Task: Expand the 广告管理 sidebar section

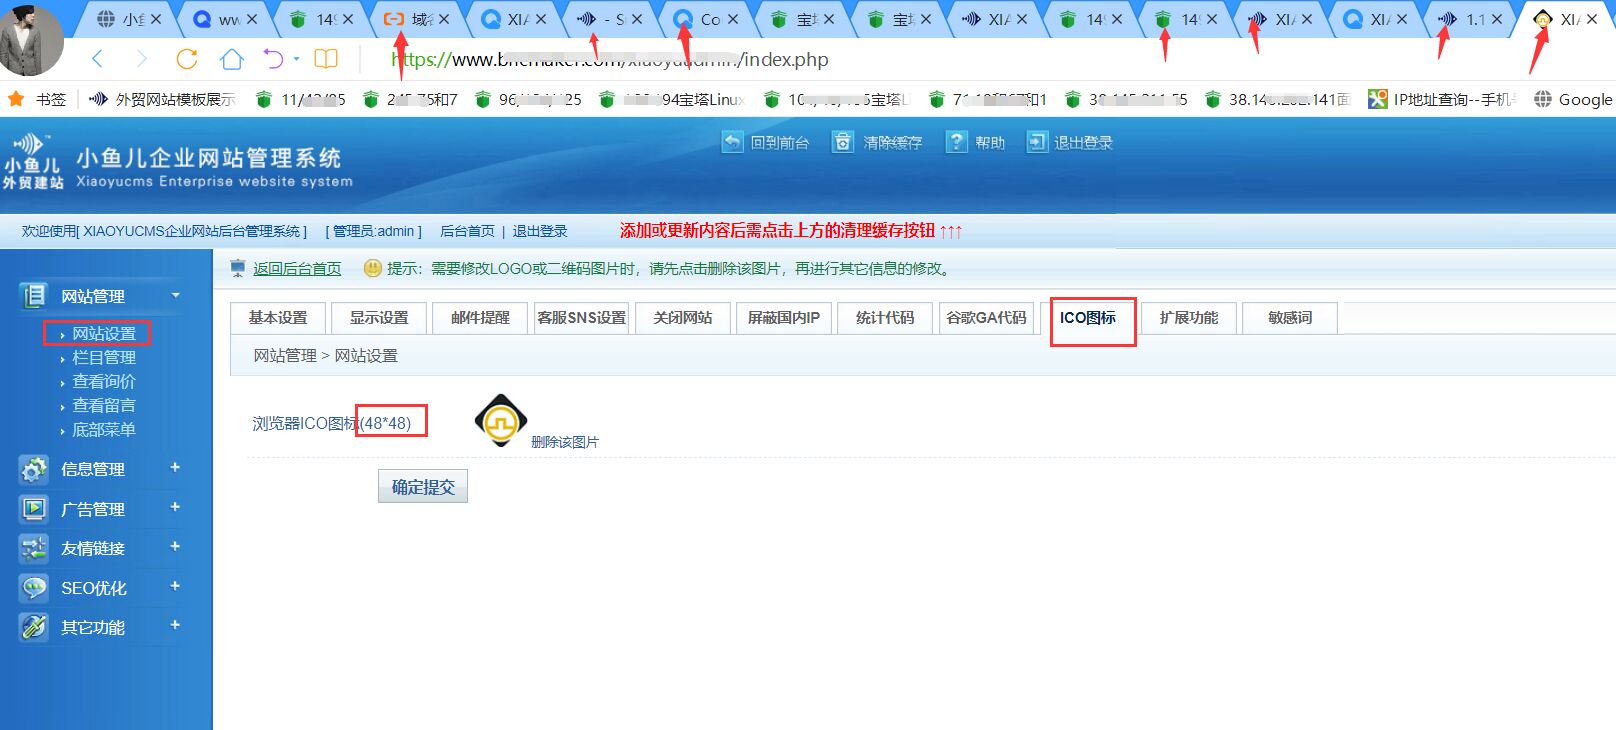Action: coord(175,507)
